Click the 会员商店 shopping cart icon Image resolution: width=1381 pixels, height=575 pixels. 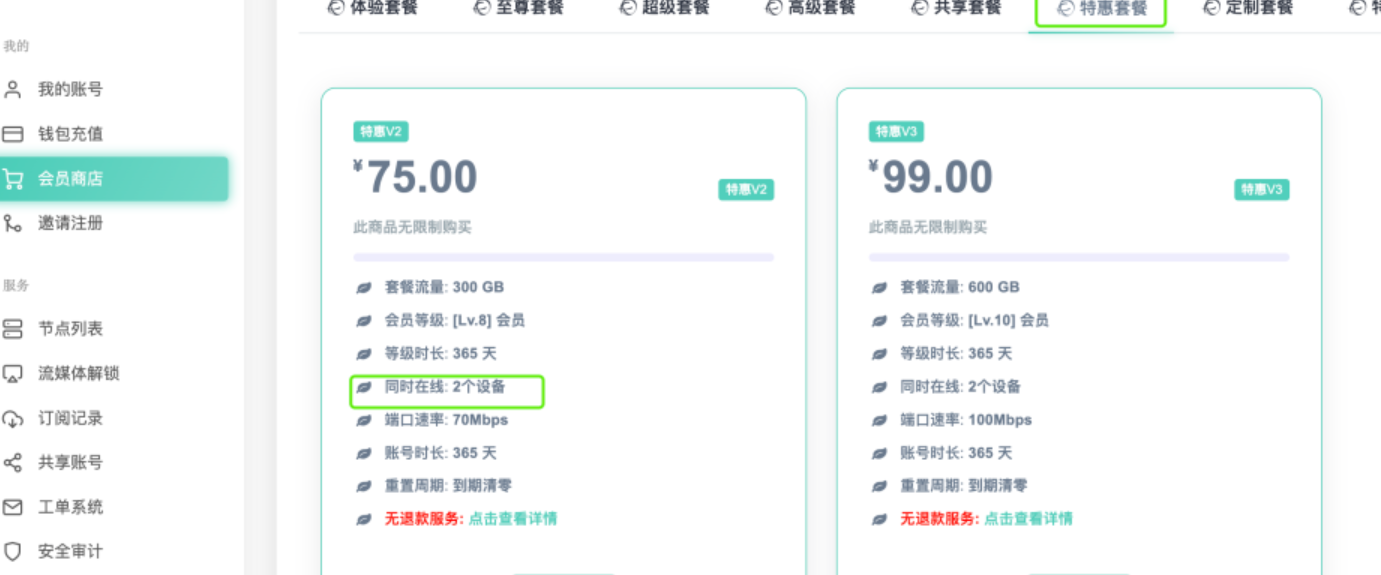(x=13, y=179)
